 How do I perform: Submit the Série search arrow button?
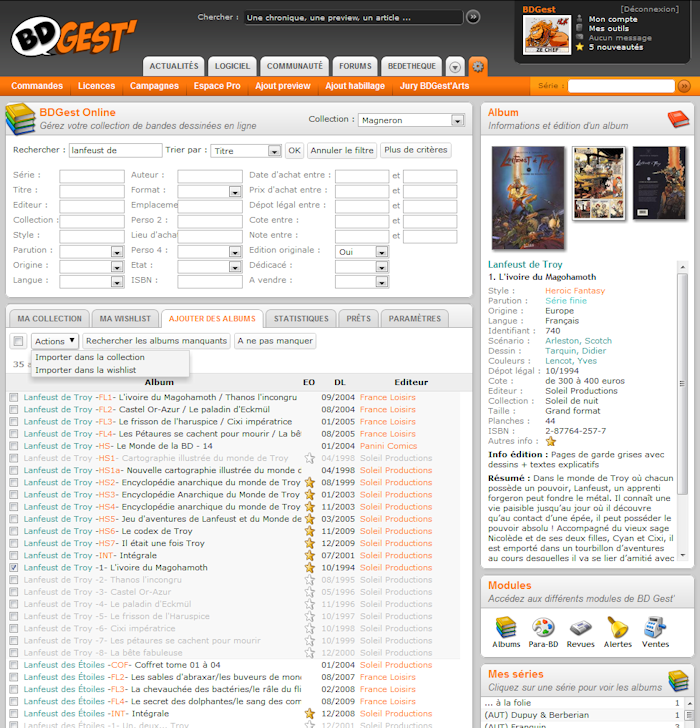(x=684, y=86)
